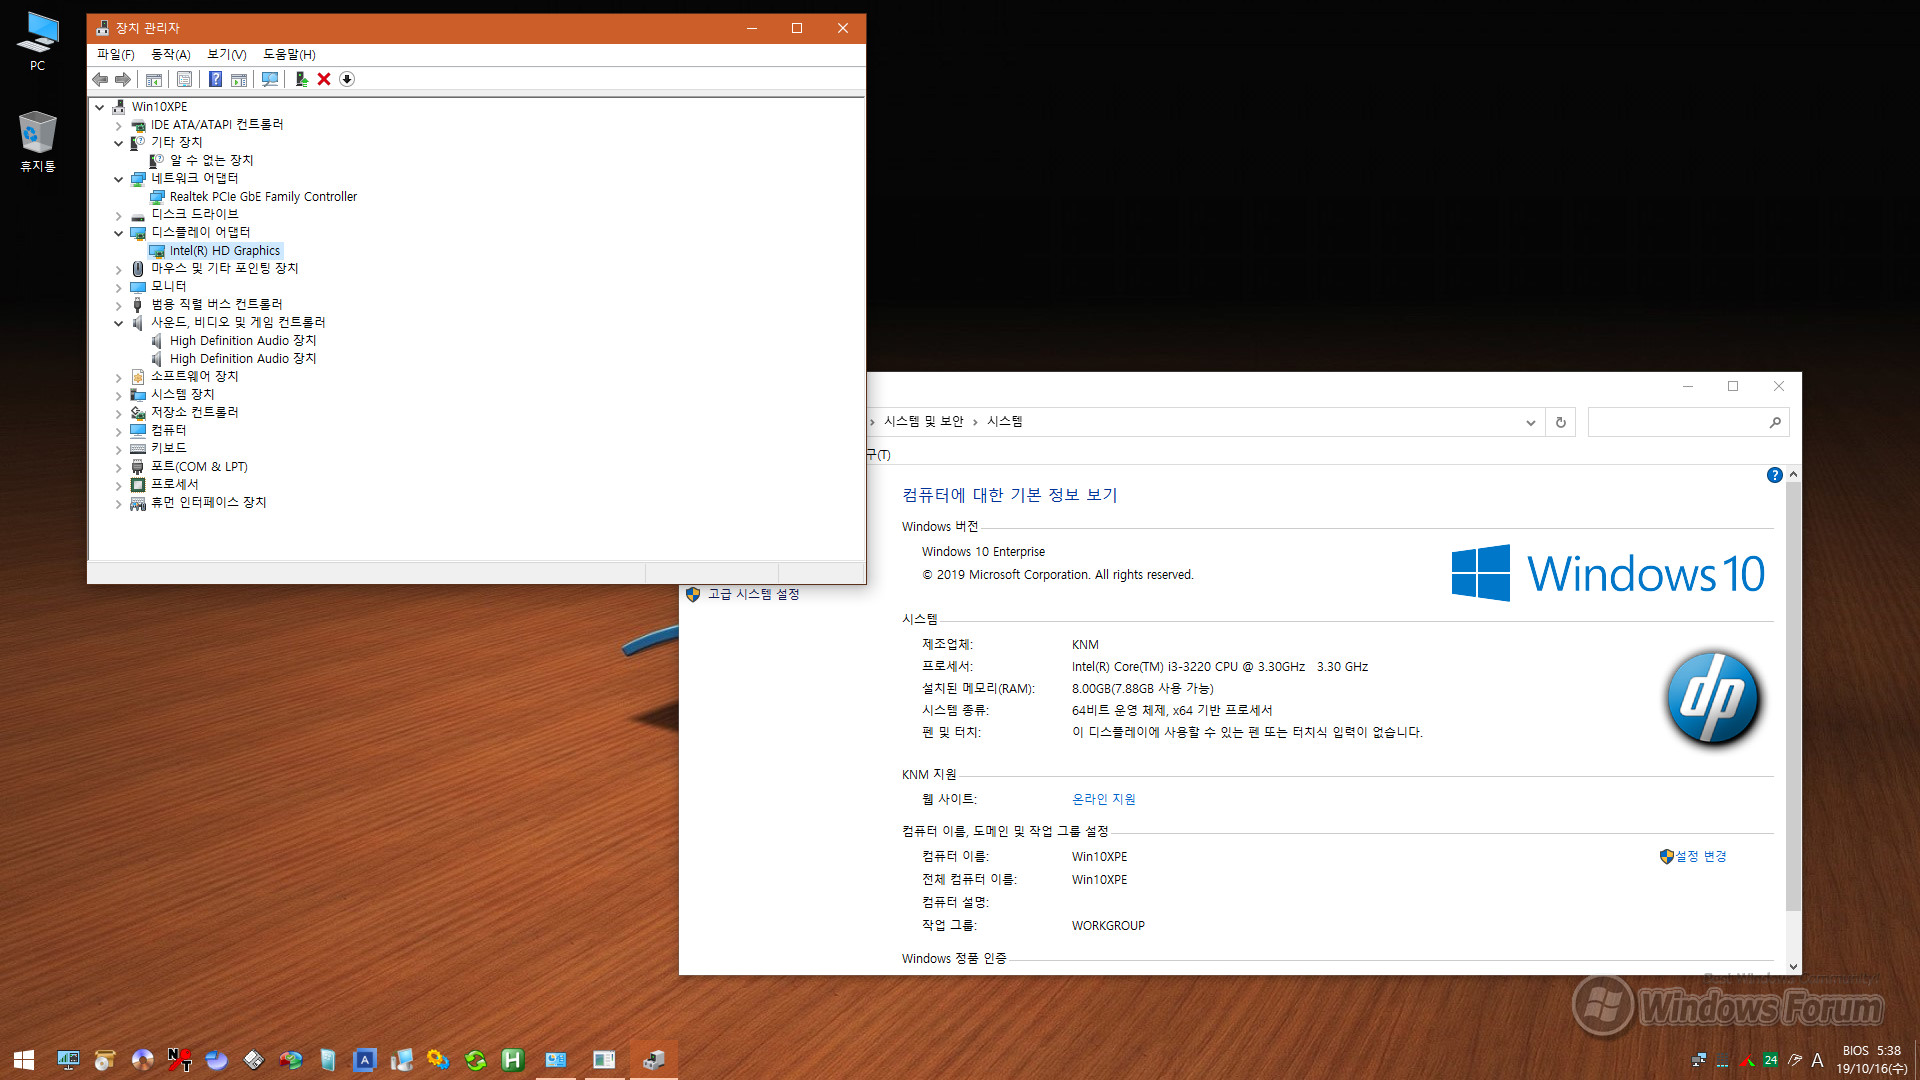
Task: Click the search magnifier in System window
Action: pyautogui.click(x=1775, y=422)
